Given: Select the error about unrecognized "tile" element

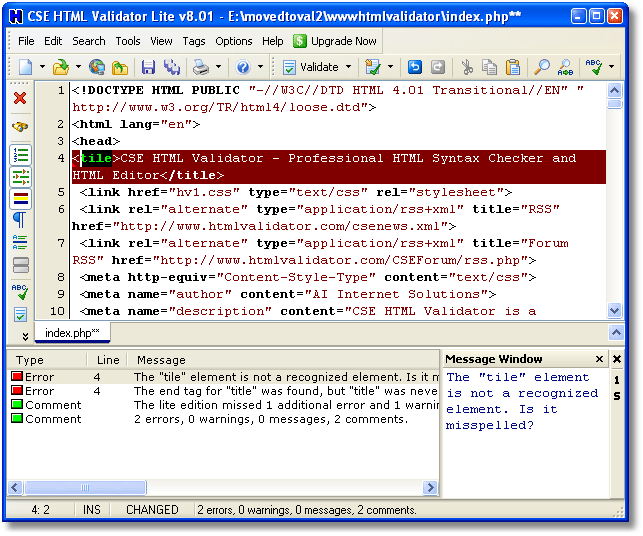Looking at the screenshot, I should 223,376.
